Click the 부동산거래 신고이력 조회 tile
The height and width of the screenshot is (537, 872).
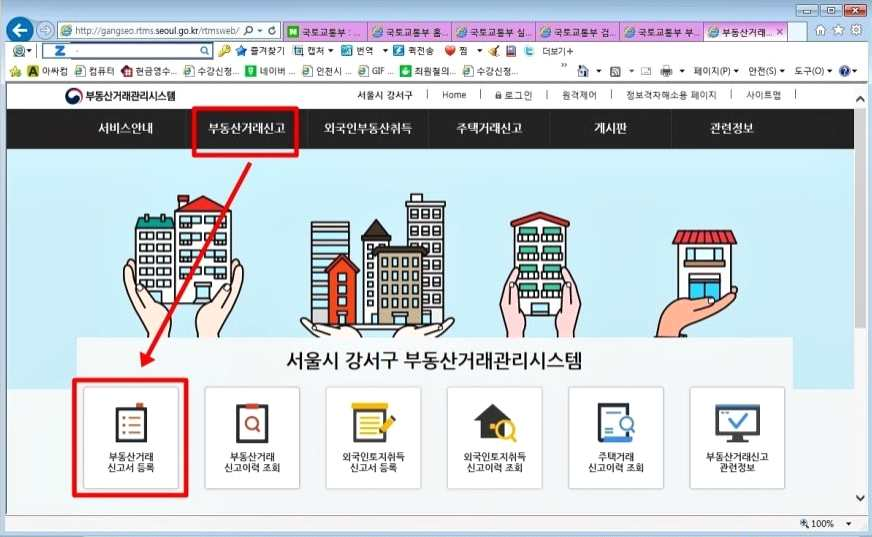click(x=252, y=437)
